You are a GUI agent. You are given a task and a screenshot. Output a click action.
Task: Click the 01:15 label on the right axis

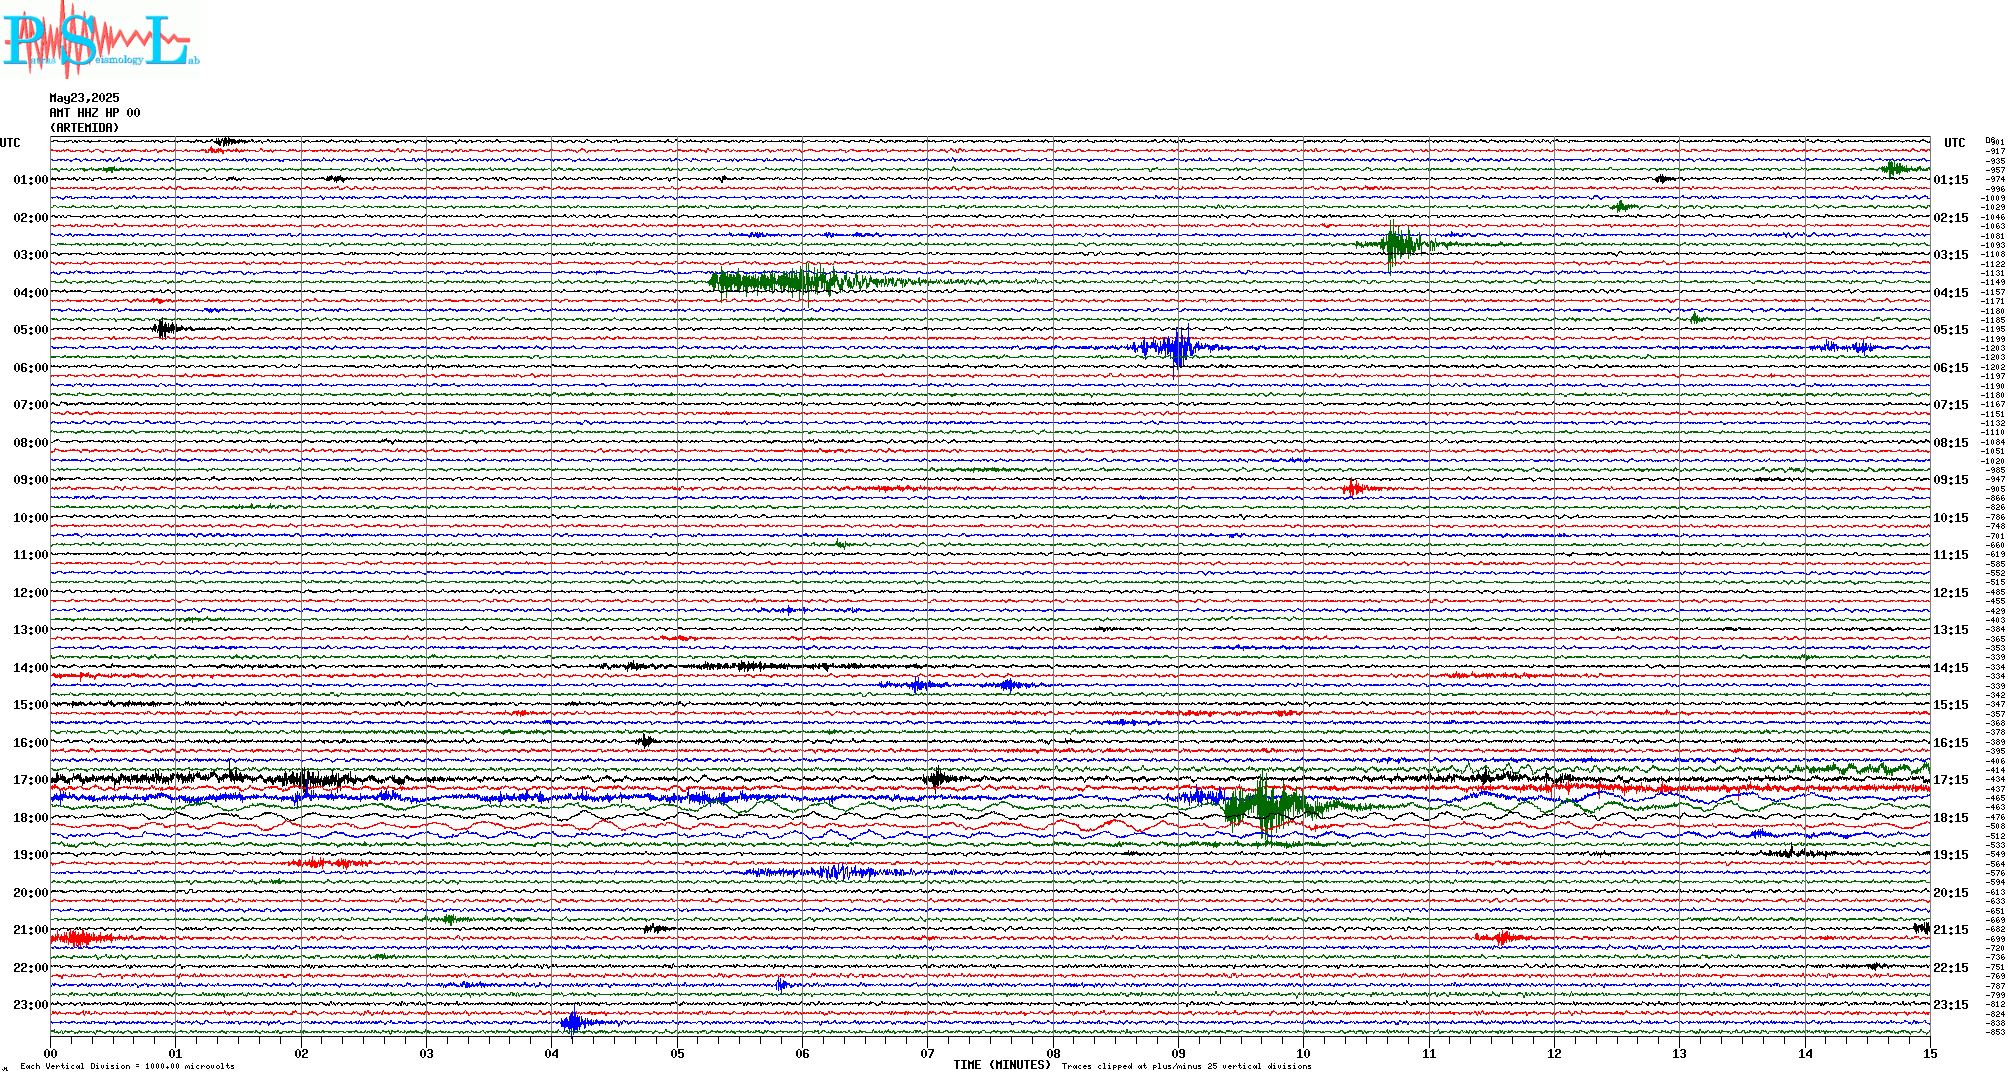[x=1951, y=180]
